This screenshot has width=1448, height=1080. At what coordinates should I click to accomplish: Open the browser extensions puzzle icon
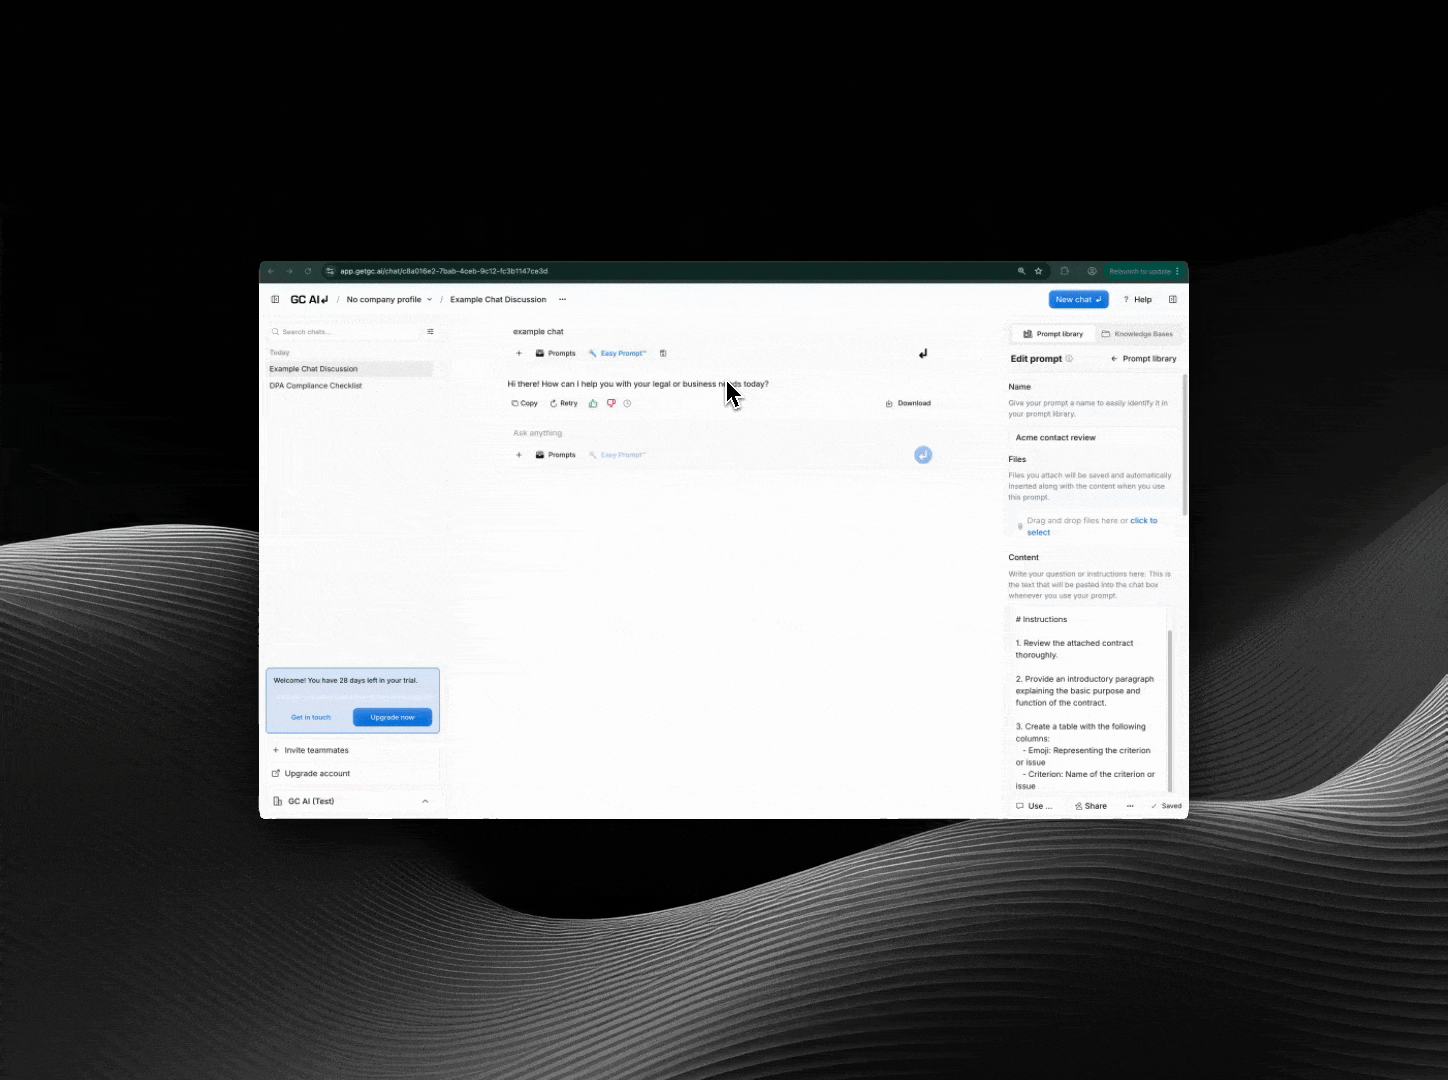coord(1065,271)
